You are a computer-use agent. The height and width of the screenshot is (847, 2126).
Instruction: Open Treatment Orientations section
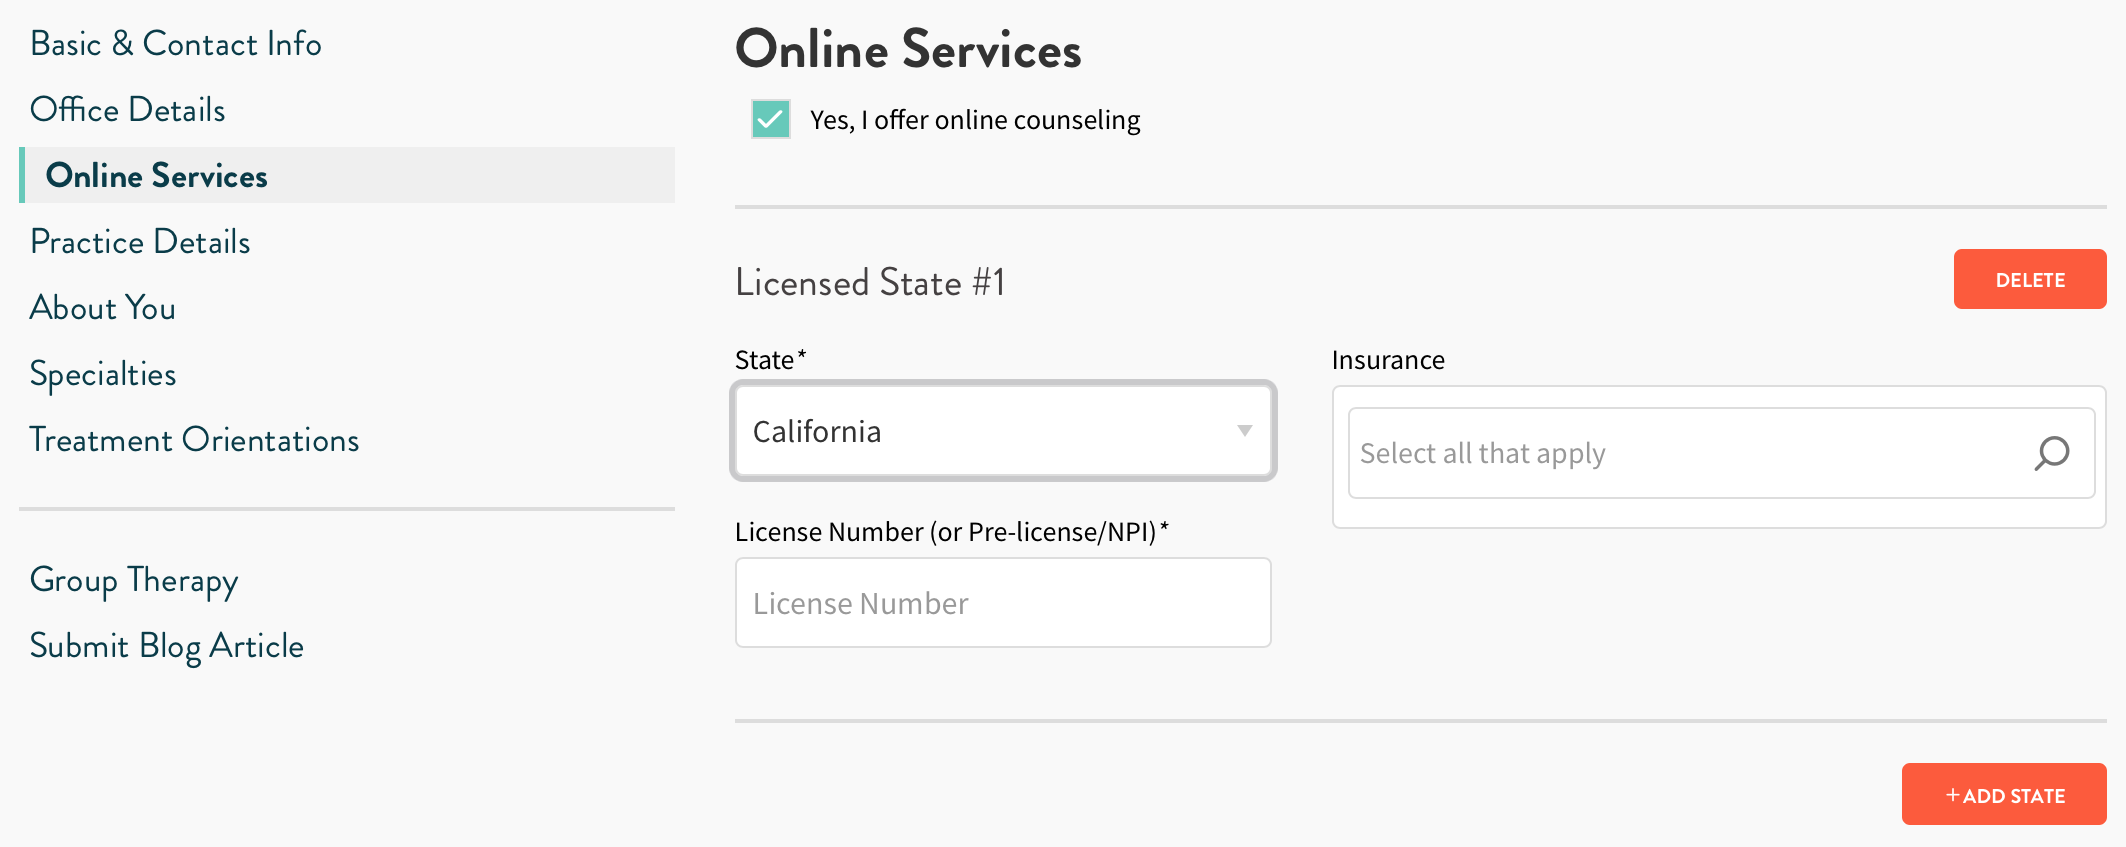click(195, 440)
